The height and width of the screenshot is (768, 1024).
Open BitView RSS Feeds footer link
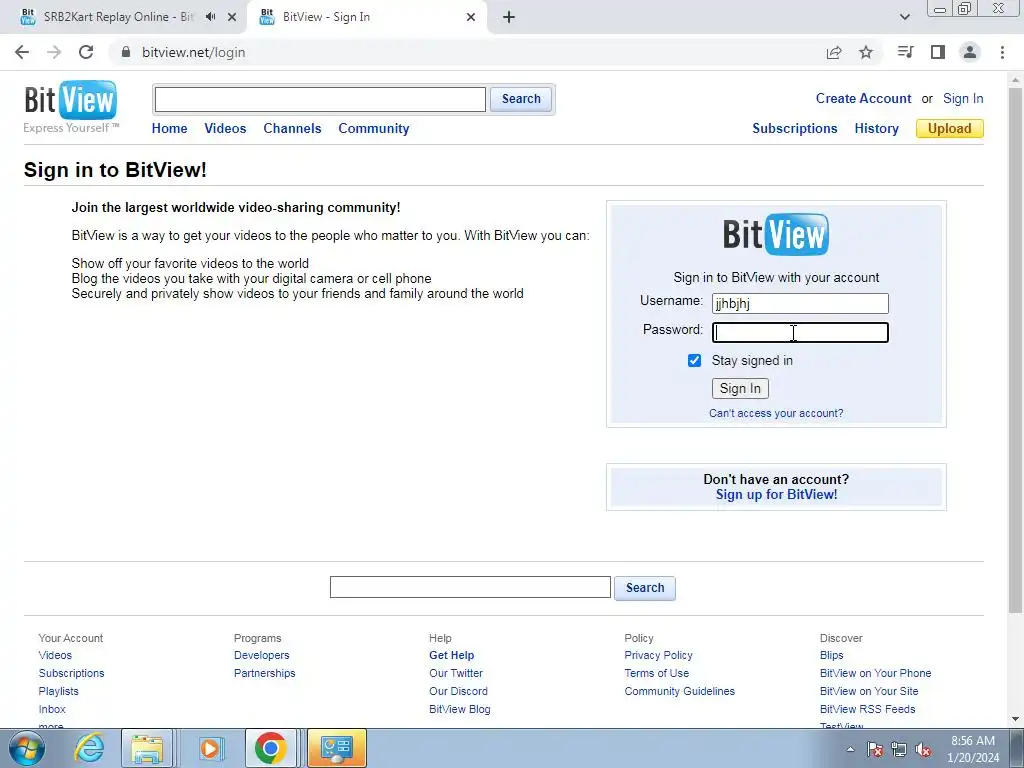click(x=867, y=709)
